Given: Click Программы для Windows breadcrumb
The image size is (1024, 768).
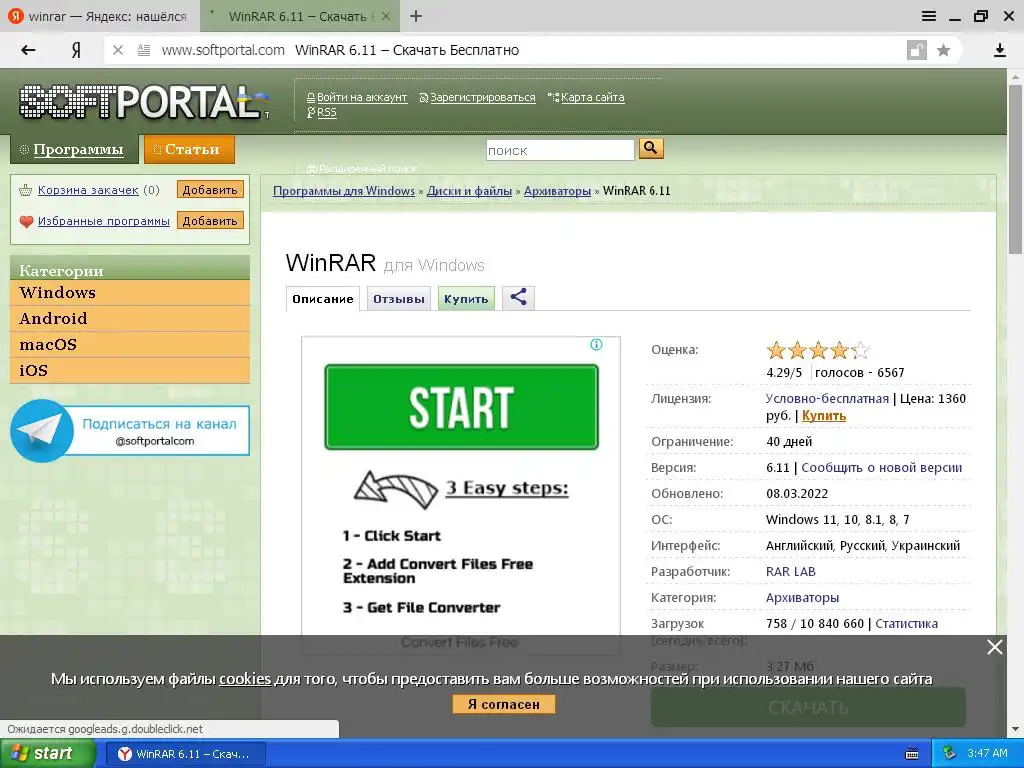Looking at the screenshot, I should tap(344, 191).
